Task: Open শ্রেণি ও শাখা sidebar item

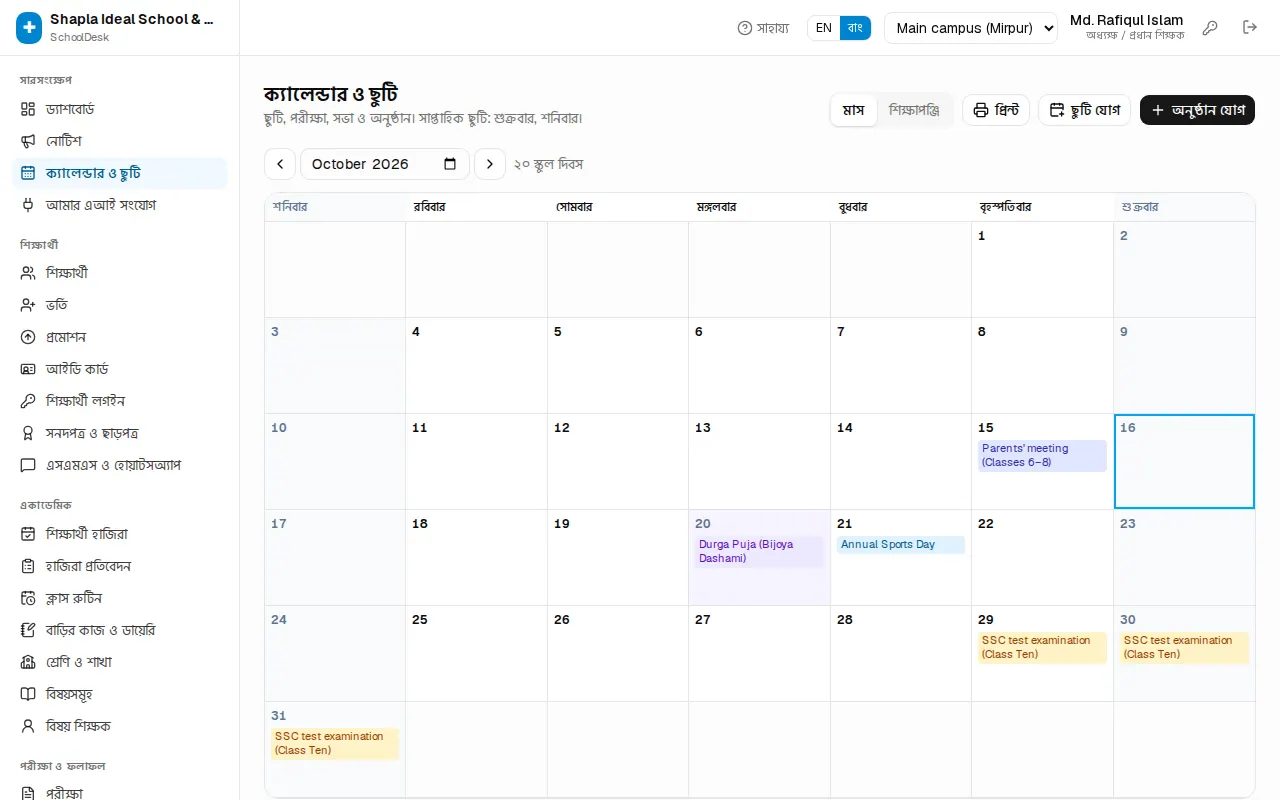Action: (x=119, y=662)
